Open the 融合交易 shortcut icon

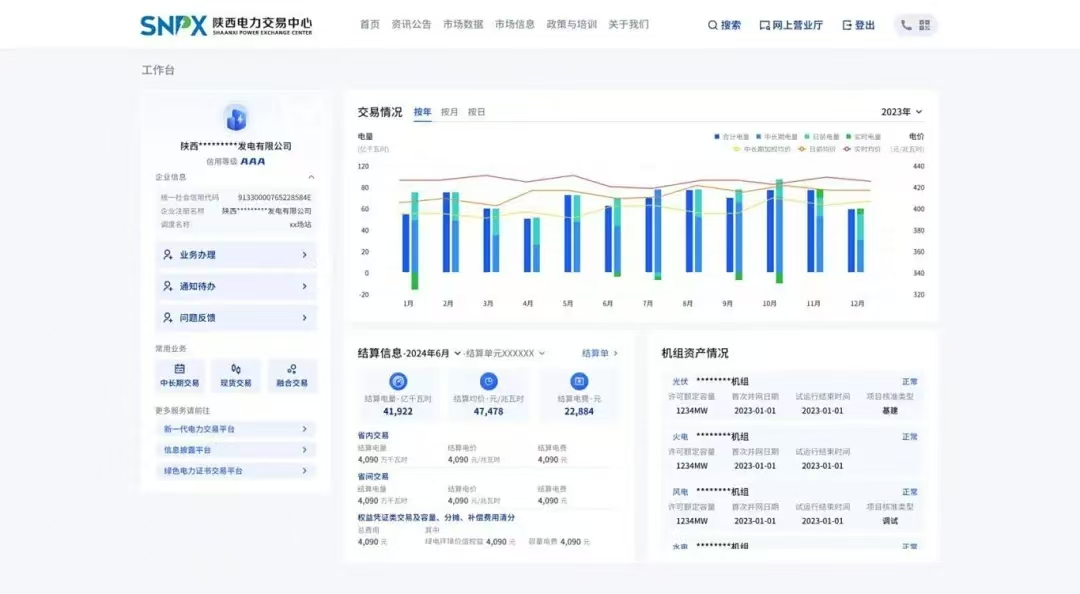[292, 369]
